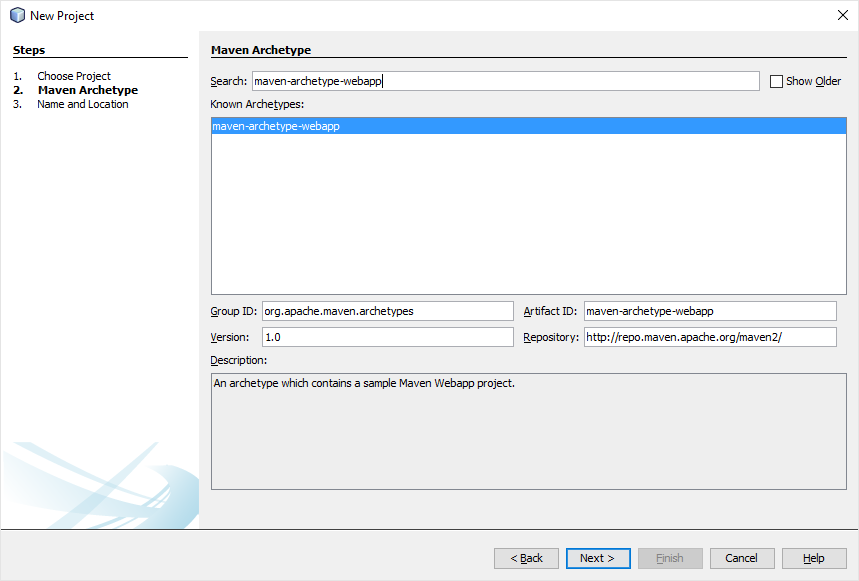Viewport: 859px width, 581px height.
Task: Click inside the Description text area
Action: click(529, 432)
